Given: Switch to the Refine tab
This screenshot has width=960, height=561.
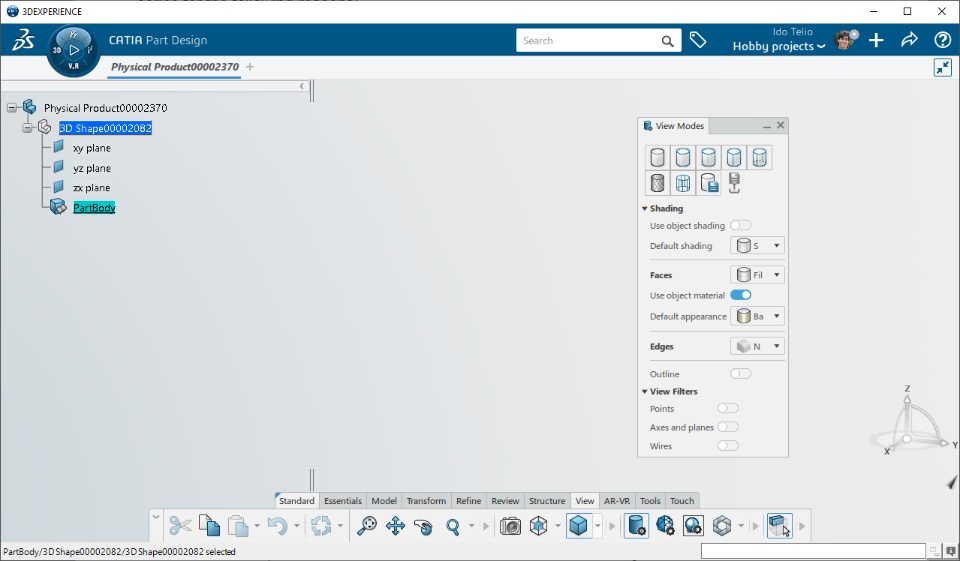Looking at the screenshot, I should coord(468,501).
